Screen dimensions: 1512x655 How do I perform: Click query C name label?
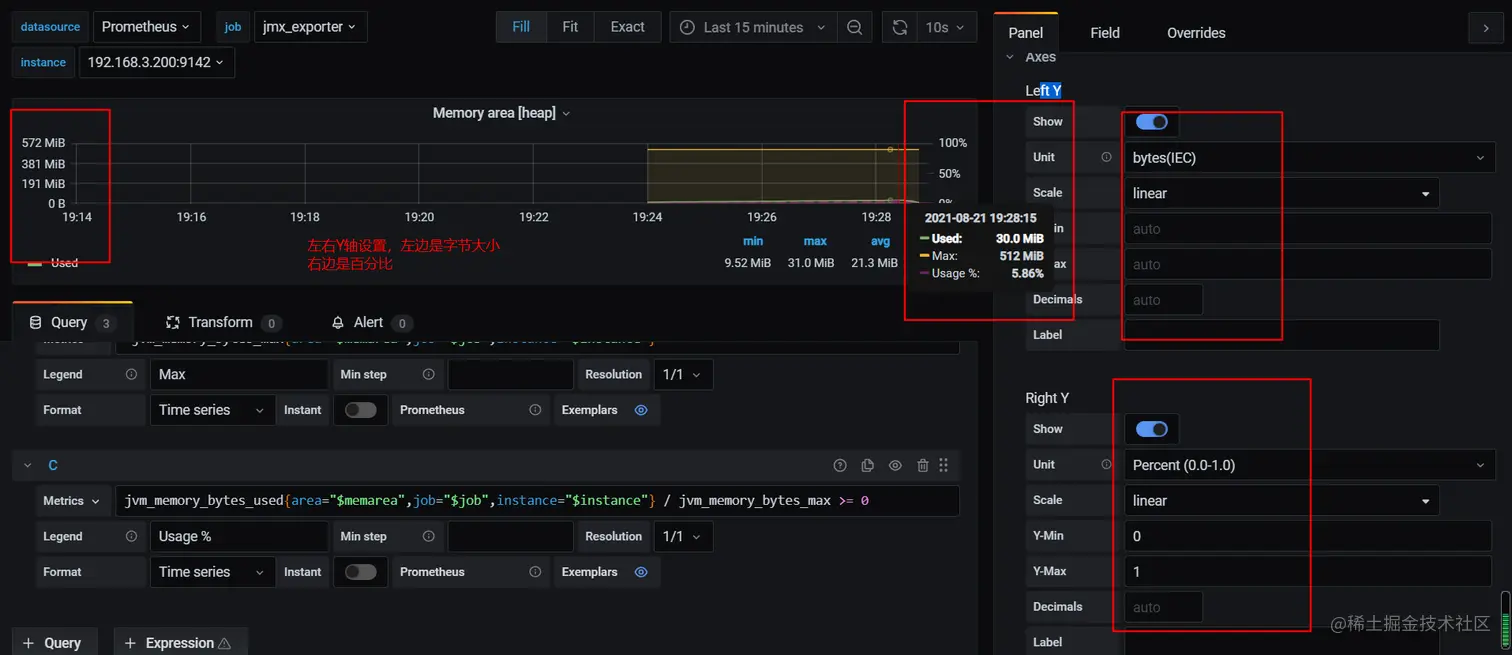point(53,465)
